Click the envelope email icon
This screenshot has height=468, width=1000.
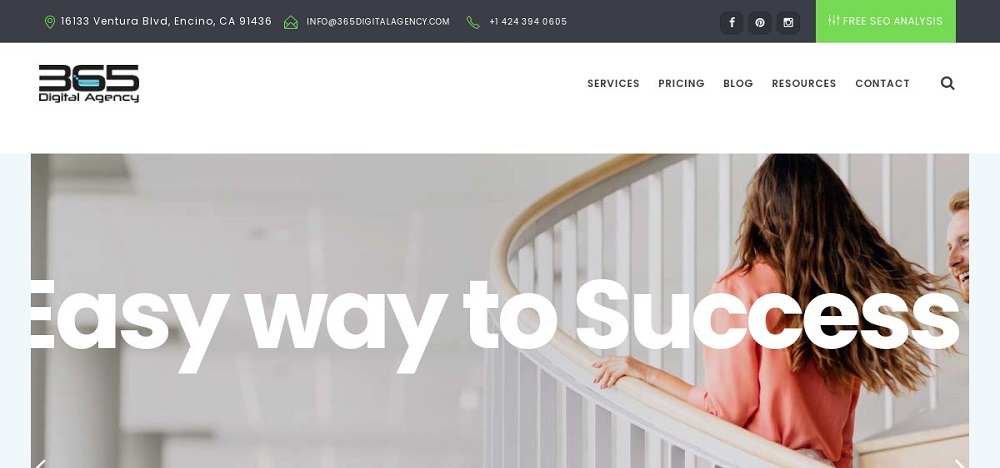[x=291, y=22]
